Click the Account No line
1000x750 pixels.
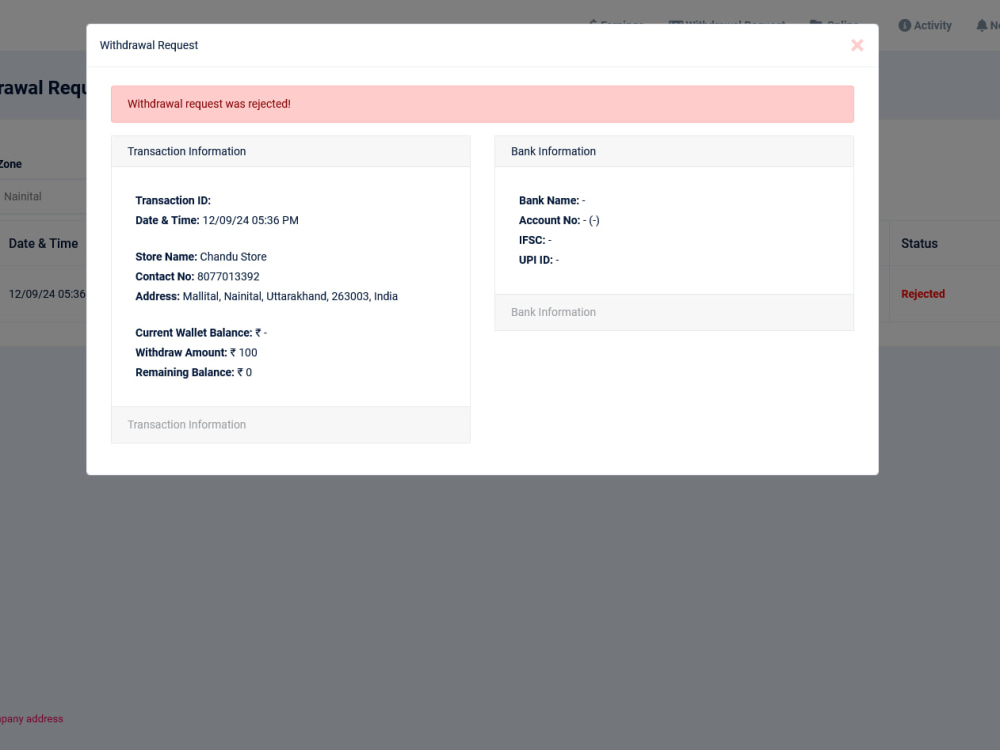click(559, 220)
